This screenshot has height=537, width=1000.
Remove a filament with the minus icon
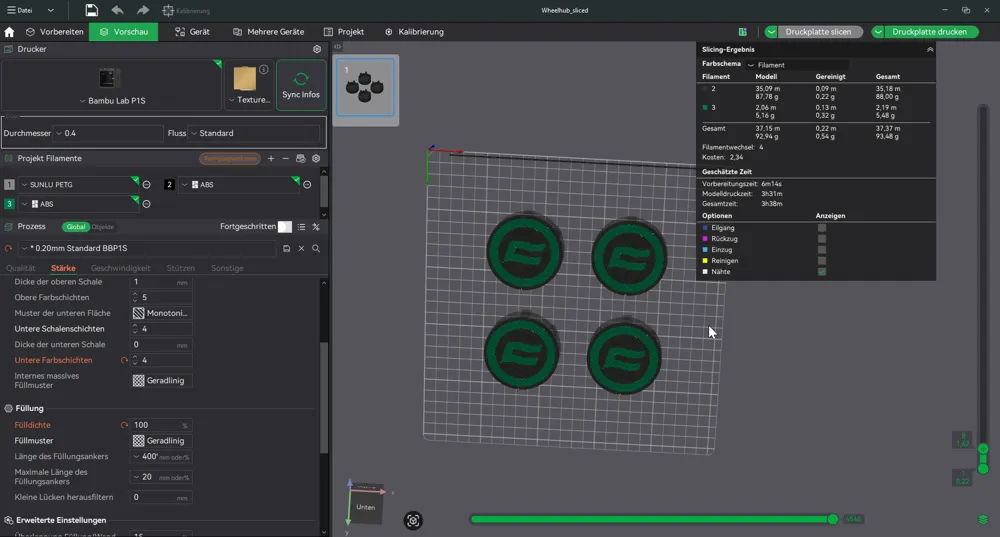[285, 158]
